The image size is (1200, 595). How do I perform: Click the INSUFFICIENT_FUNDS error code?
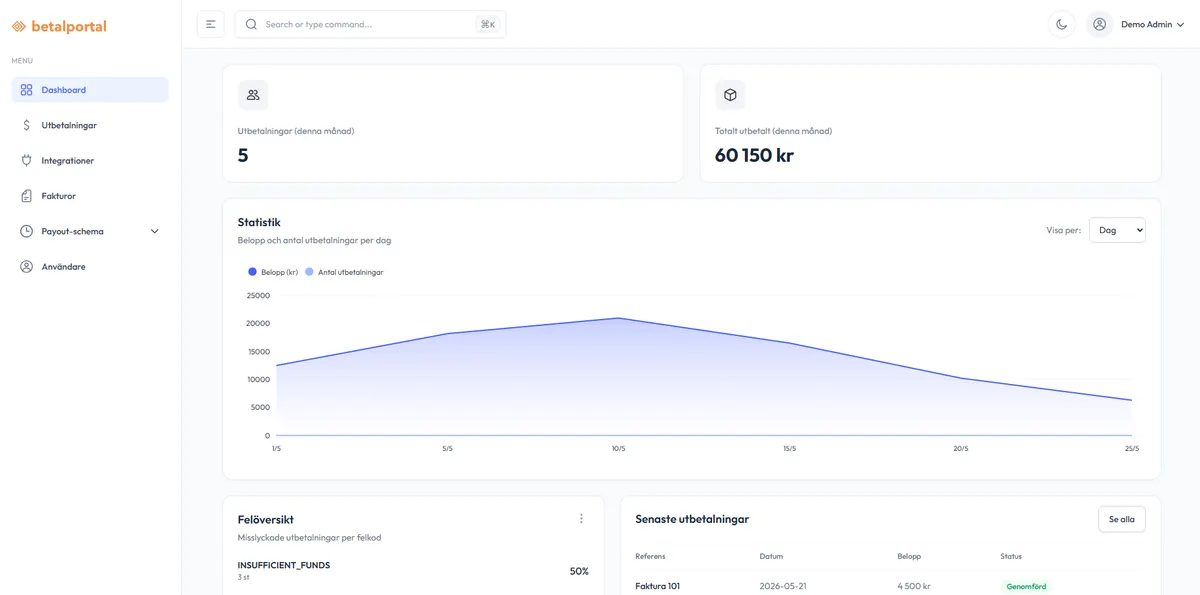click(283, 565)
